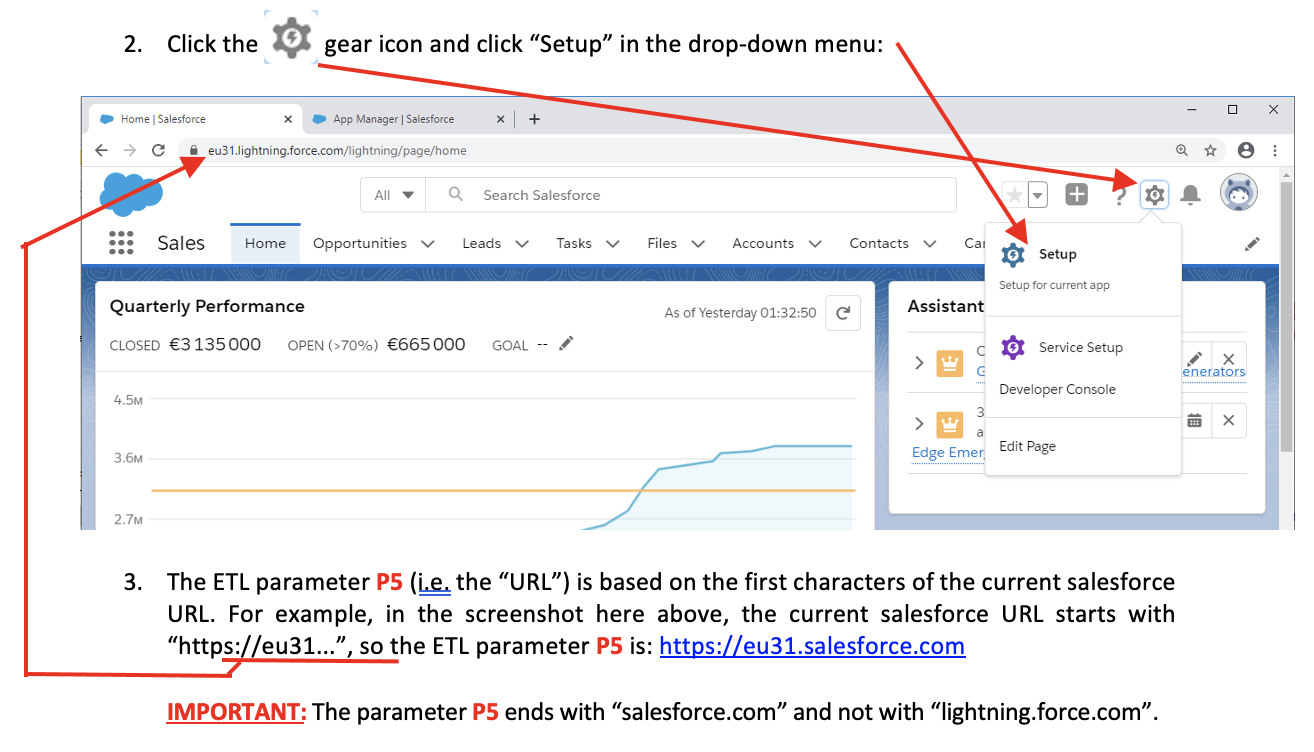Select Setup in the drop-down menu
Screen dimensions: 1314x752
[x=1057, y=255]
